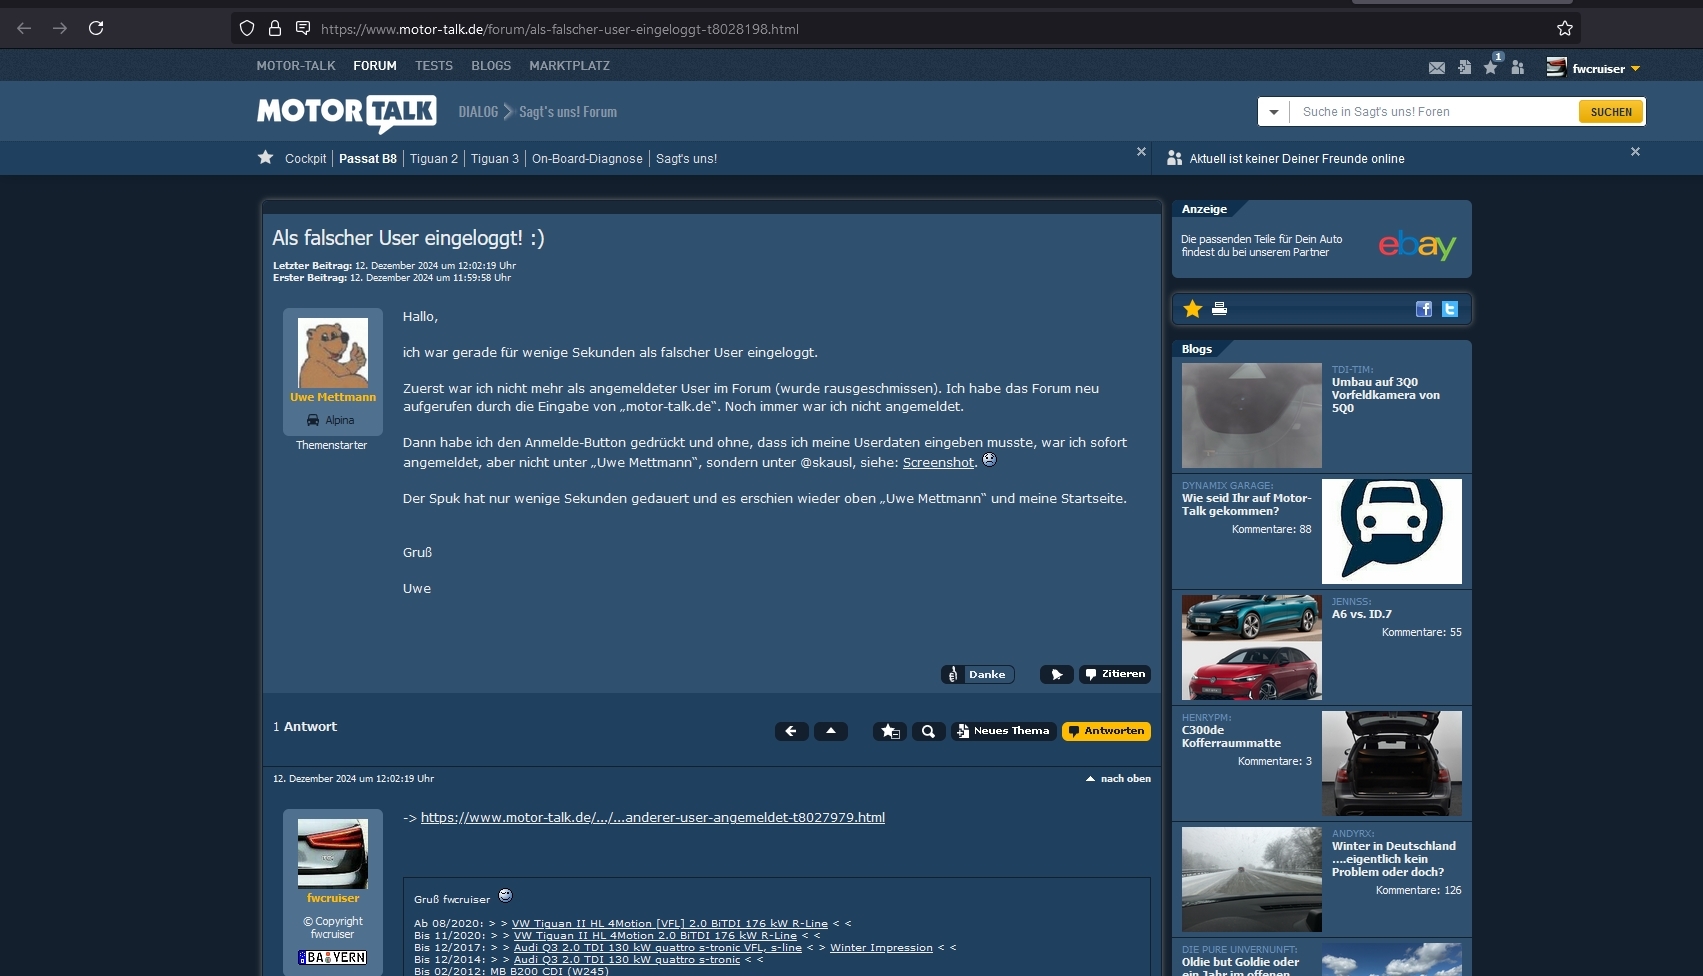Click Alpina car icon under Uwe Mettmann

click(313, 420)
